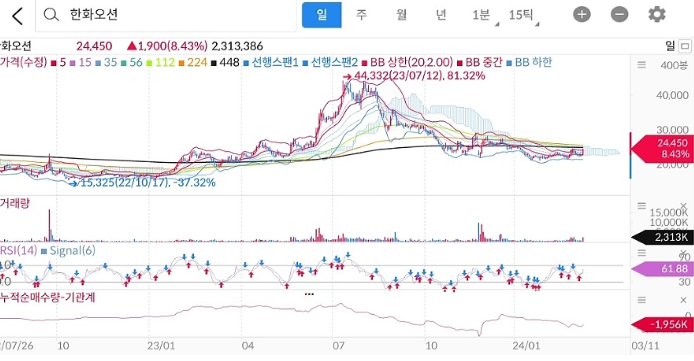Tap the 누적순매수량-기관계 panel title
This screenshot has height=361, width=694.
click(48, 297)
